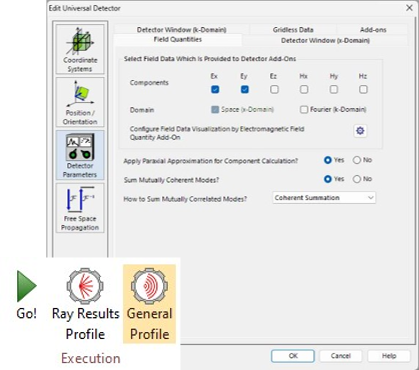Uncheck the Ex component checkbox

click(x=215, y=89)
